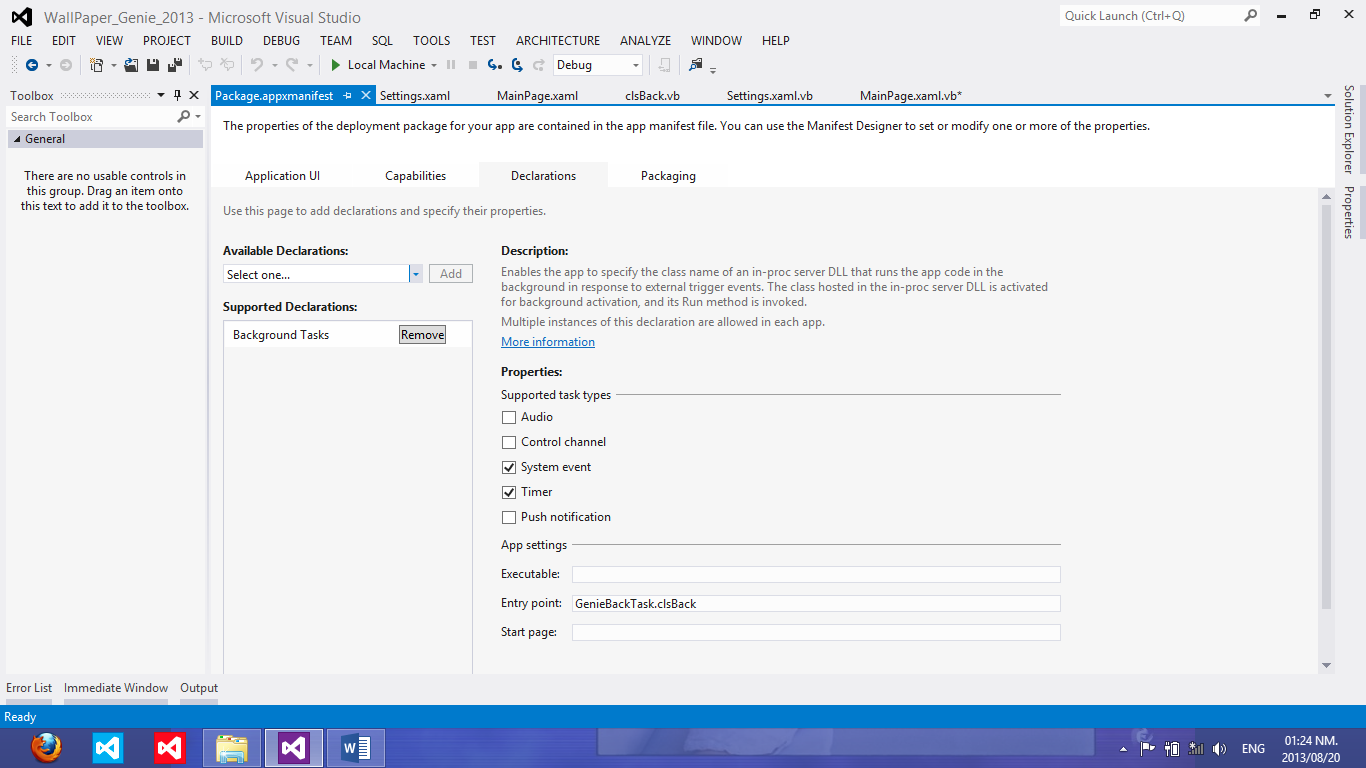Show hidden system tray icons

point(1123,748)
